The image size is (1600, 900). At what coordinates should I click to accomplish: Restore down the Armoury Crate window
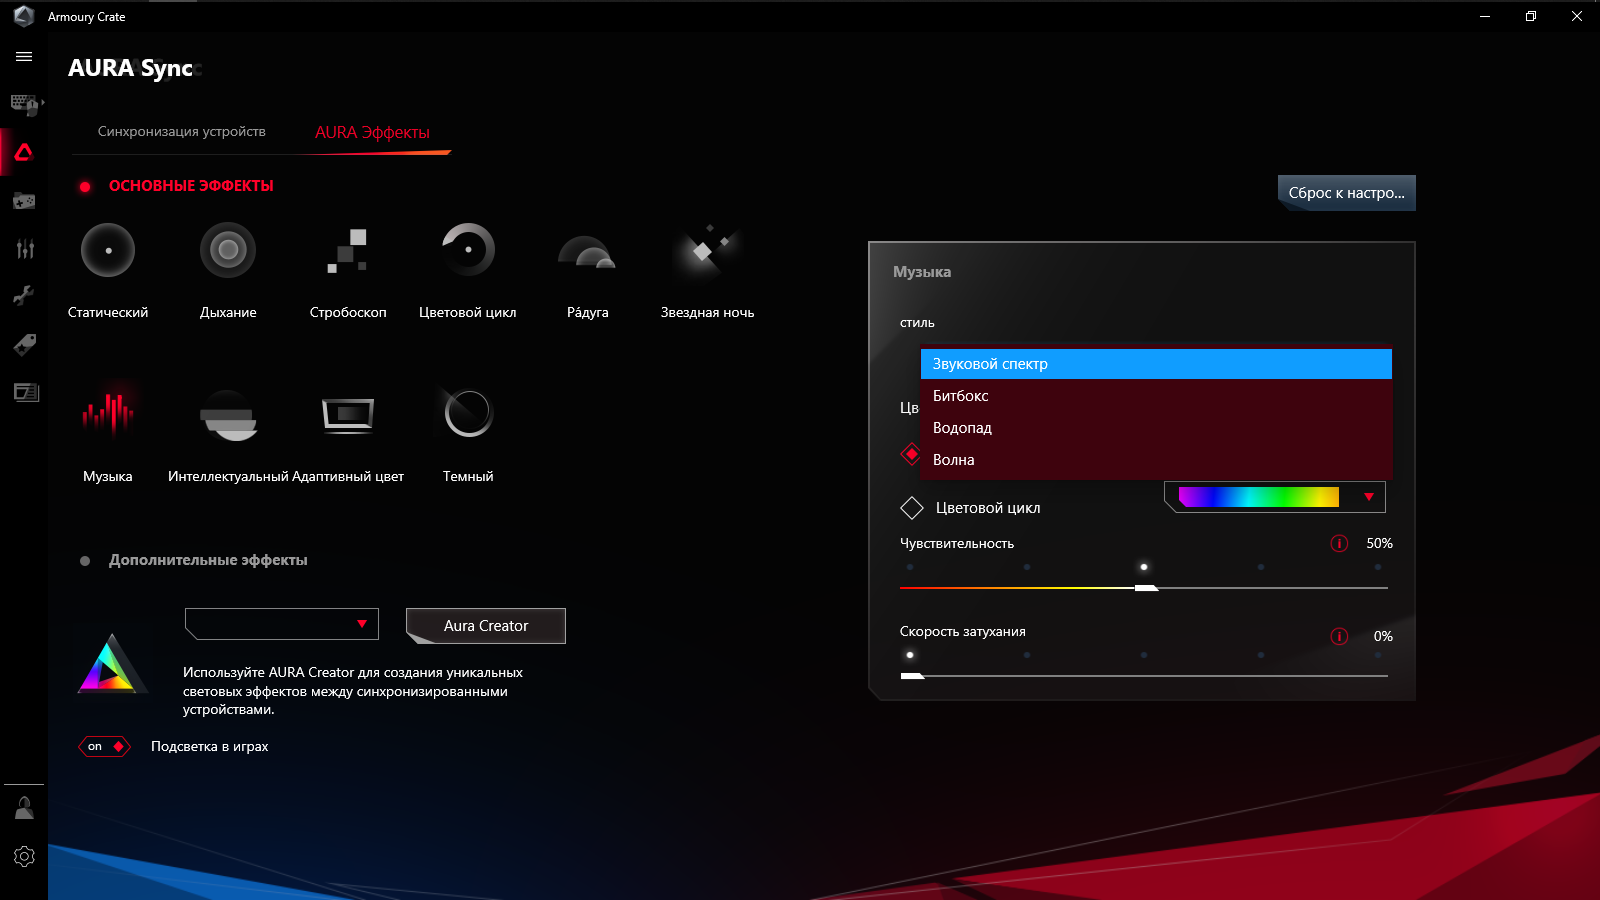(x=1531, y=16)
